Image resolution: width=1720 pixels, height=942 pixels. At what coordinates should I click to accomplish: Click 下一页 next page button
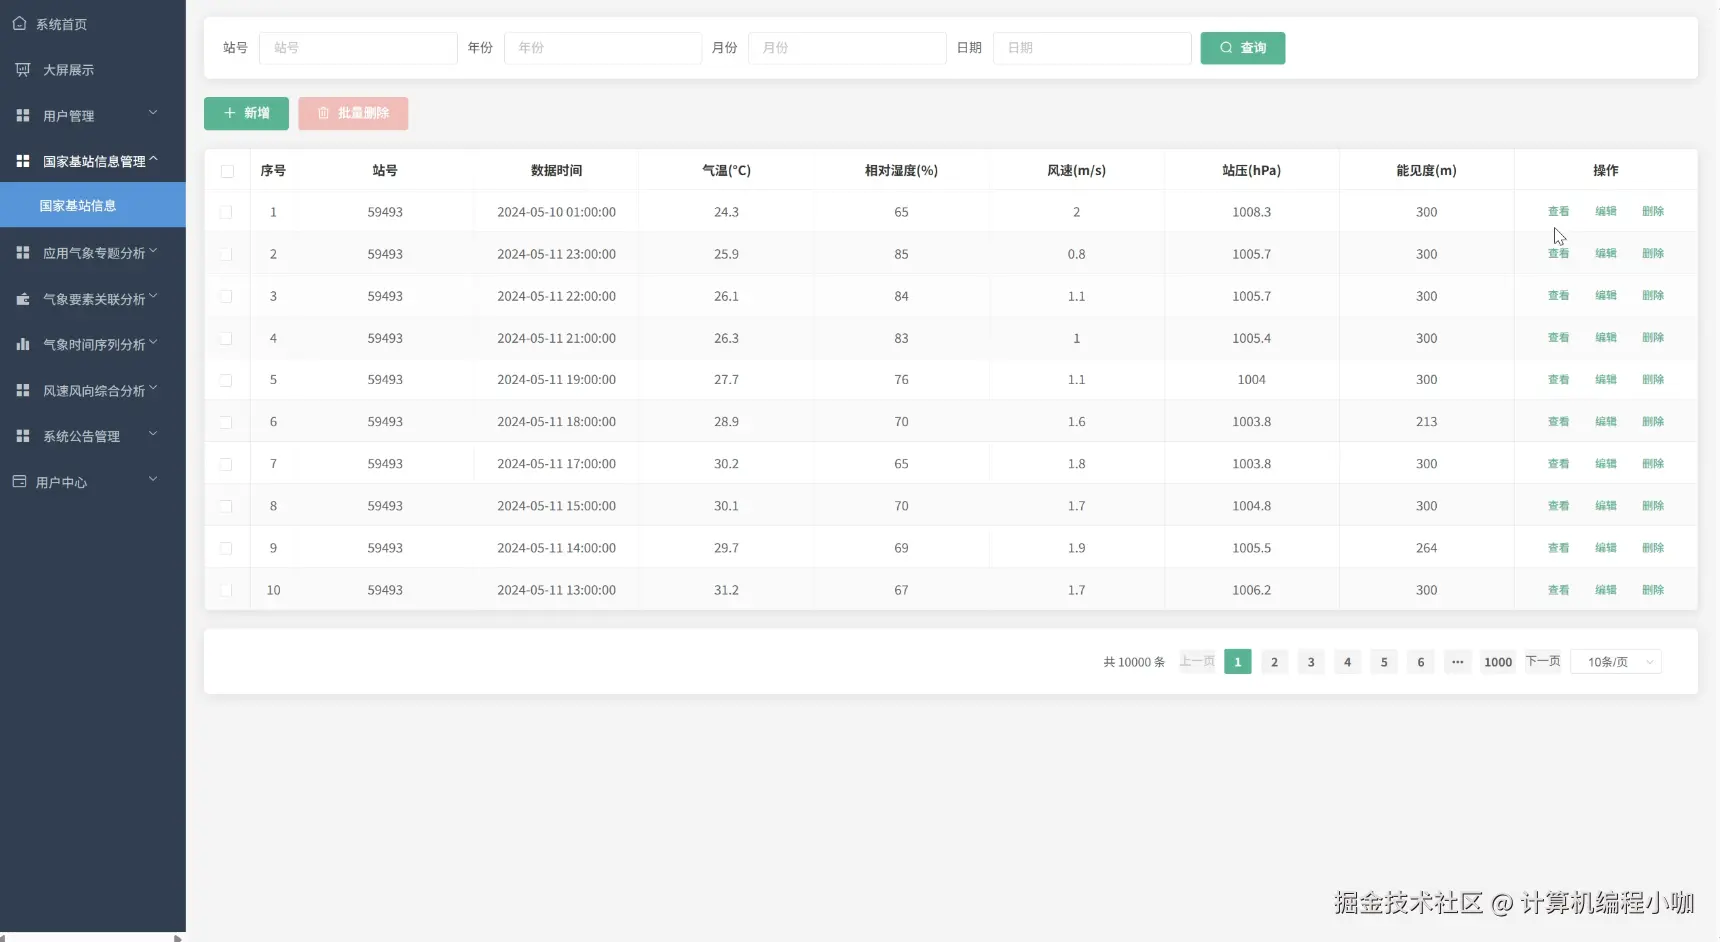[x=1543, y=662]
